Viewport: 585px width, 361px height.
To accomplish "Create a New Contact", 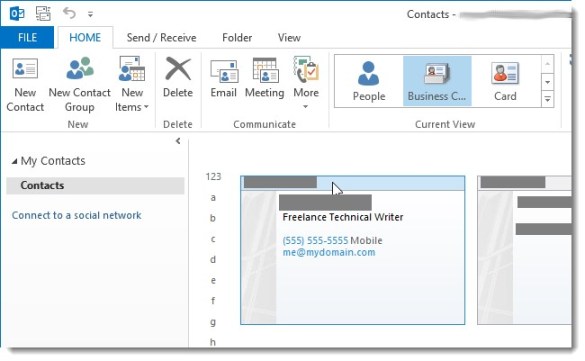I will point(25,85).
